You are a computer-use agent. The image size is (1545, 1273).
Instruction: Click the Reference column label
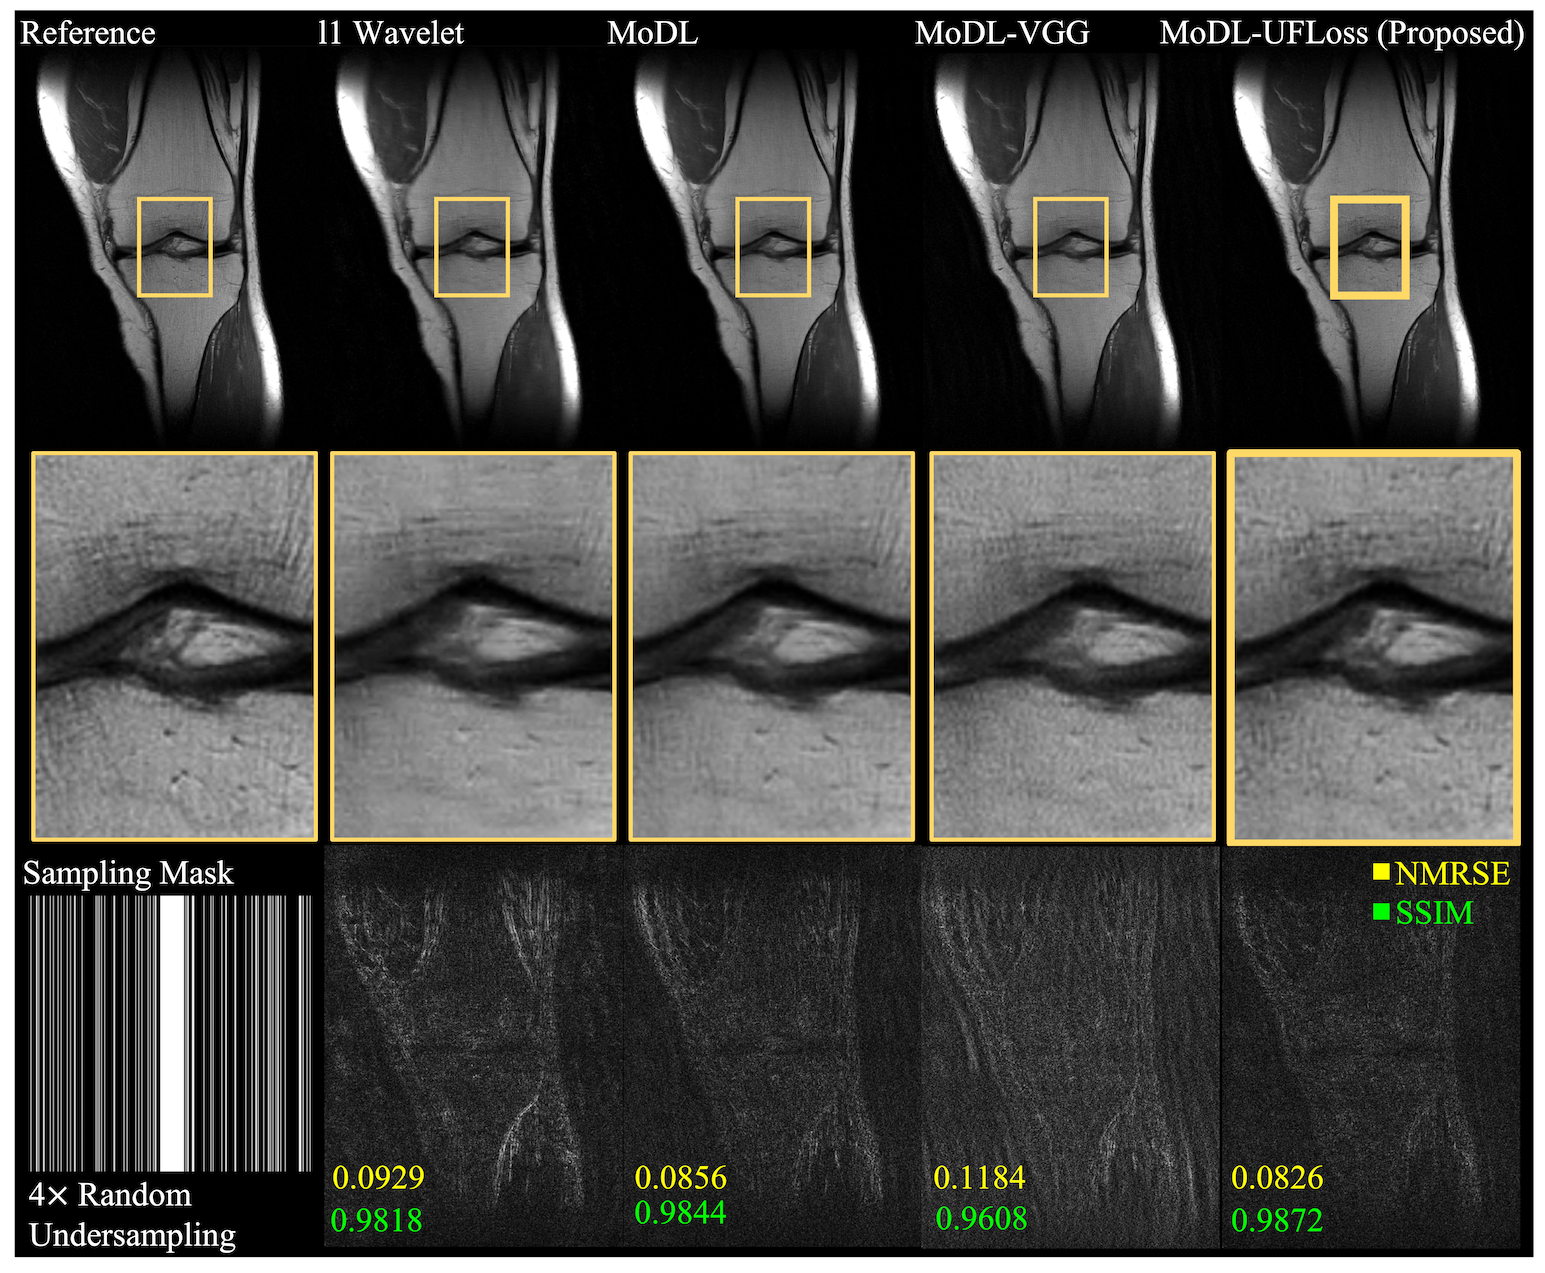click(x=88, y=33)
